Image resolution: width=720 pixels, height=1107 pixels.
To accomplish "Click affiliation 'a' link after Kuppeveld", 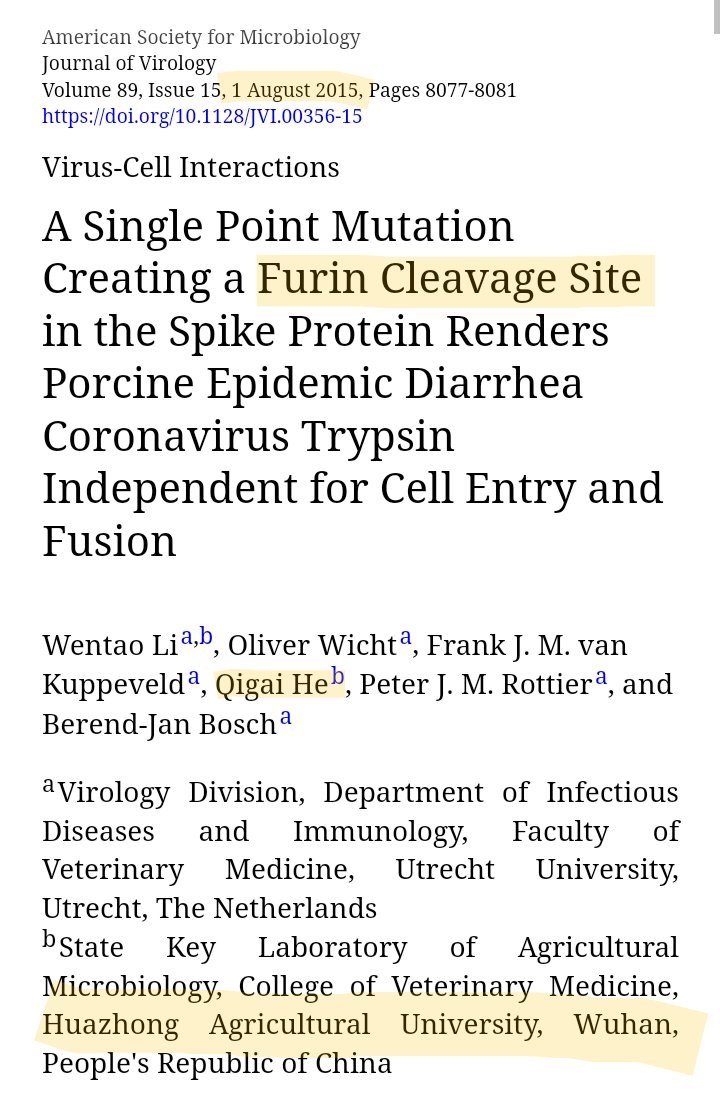I will pos(194,678).
